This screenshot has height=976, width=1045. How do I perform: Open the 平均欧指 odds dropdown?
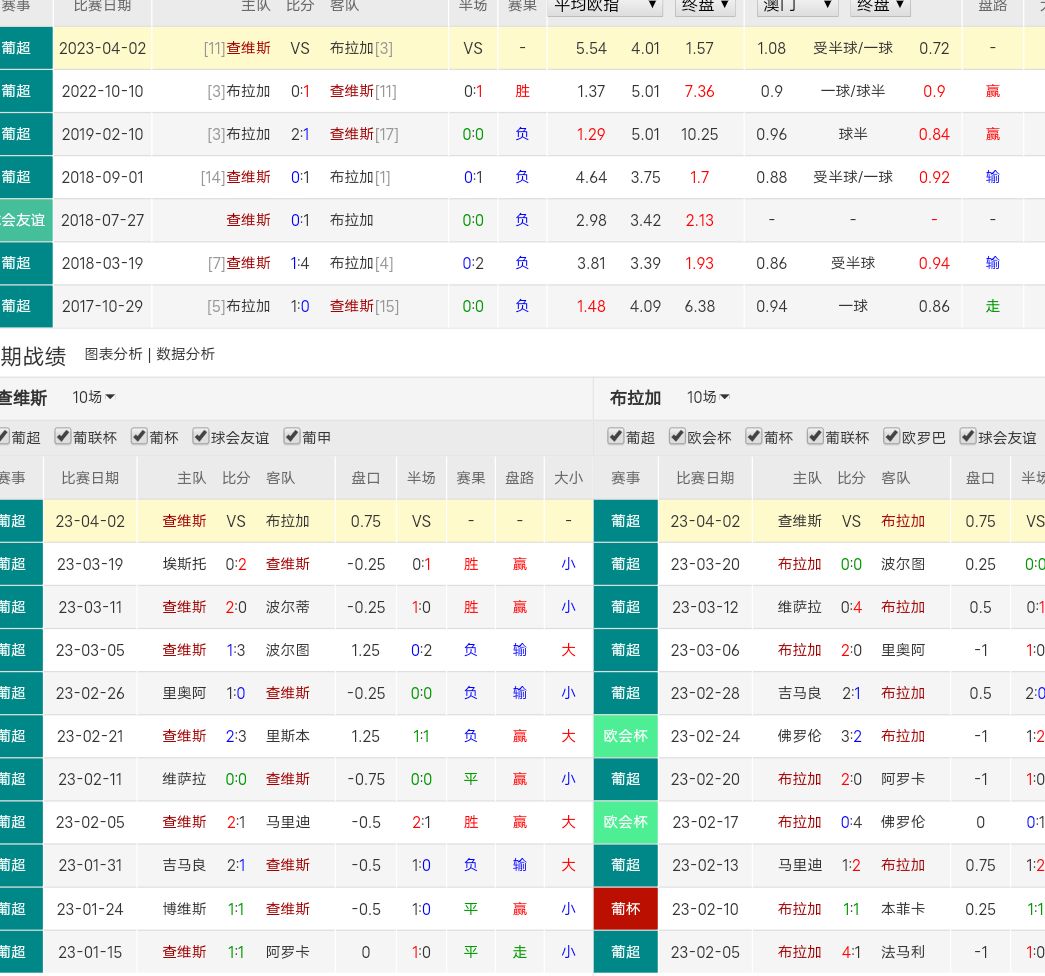(x=605, y=5)
